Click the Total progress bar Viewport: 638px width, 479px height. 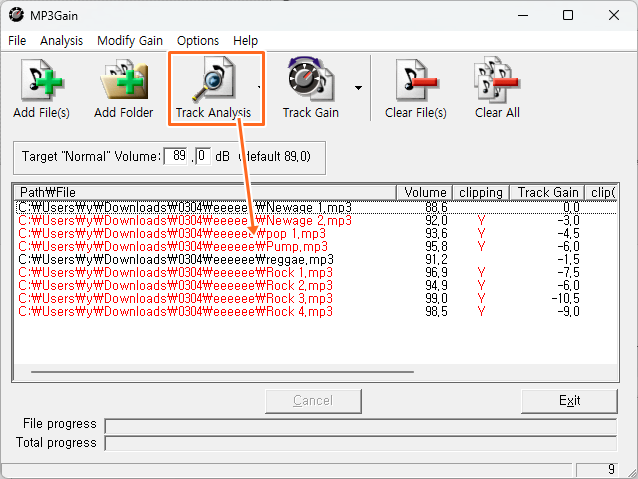click(361, 443)
